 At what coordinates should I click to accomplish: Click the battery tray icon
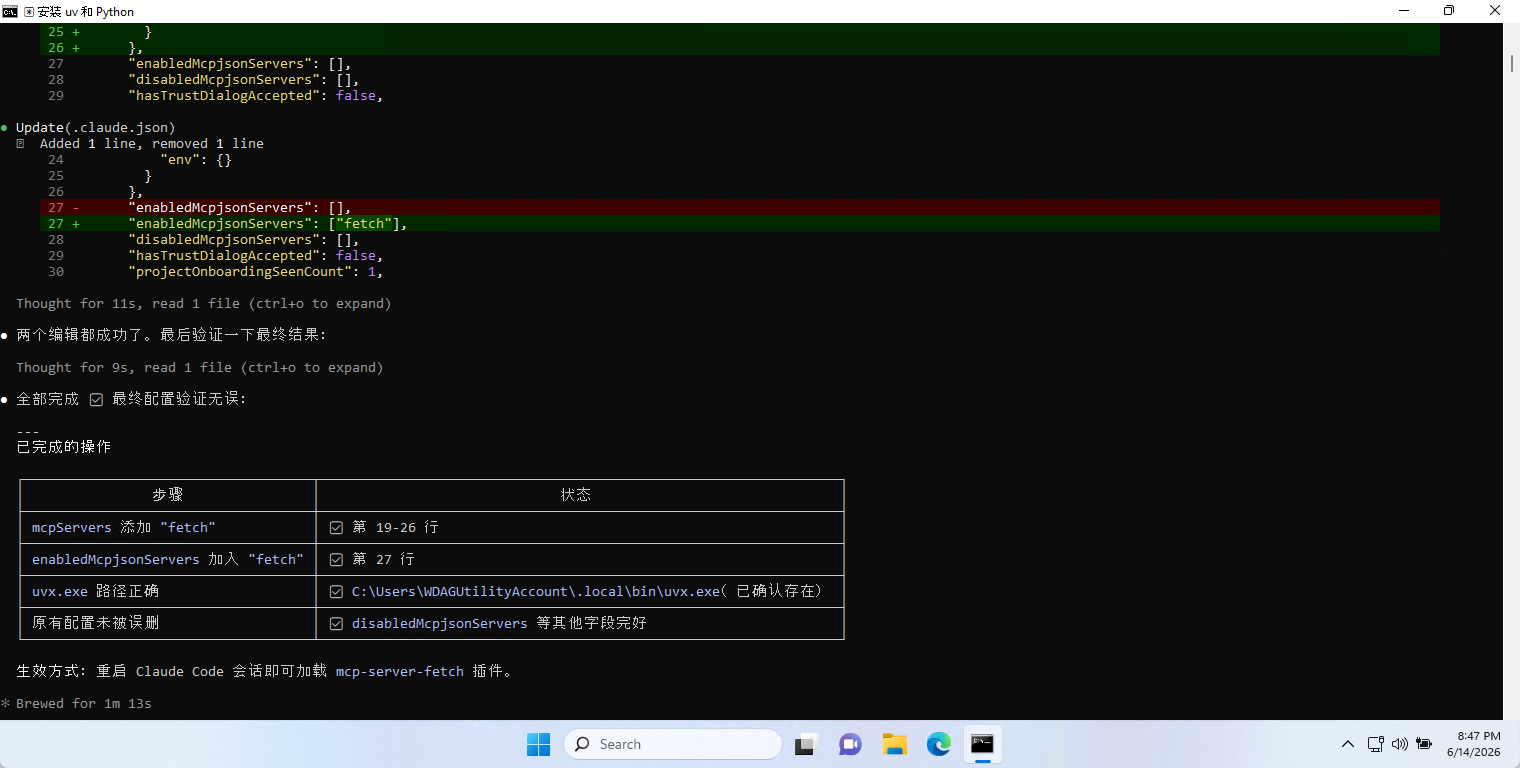(1424, 744)
